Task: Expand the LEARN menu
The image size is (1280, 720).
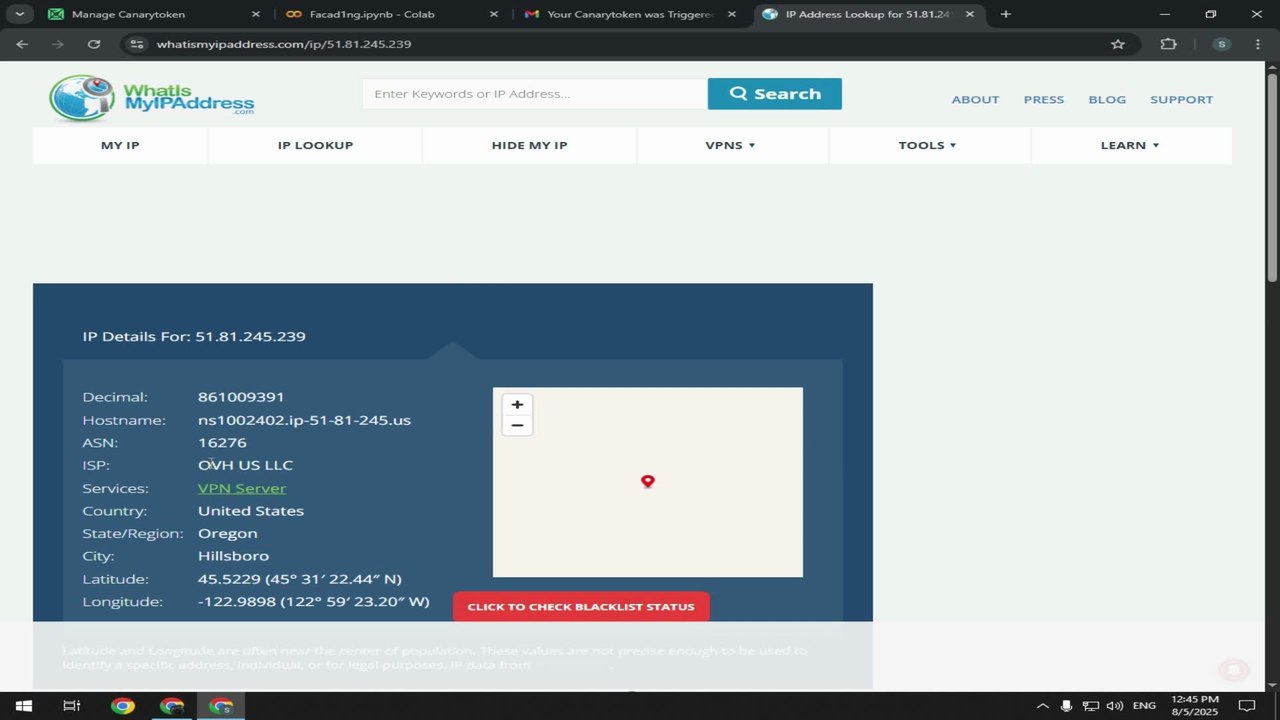Action: point(1130,145)
